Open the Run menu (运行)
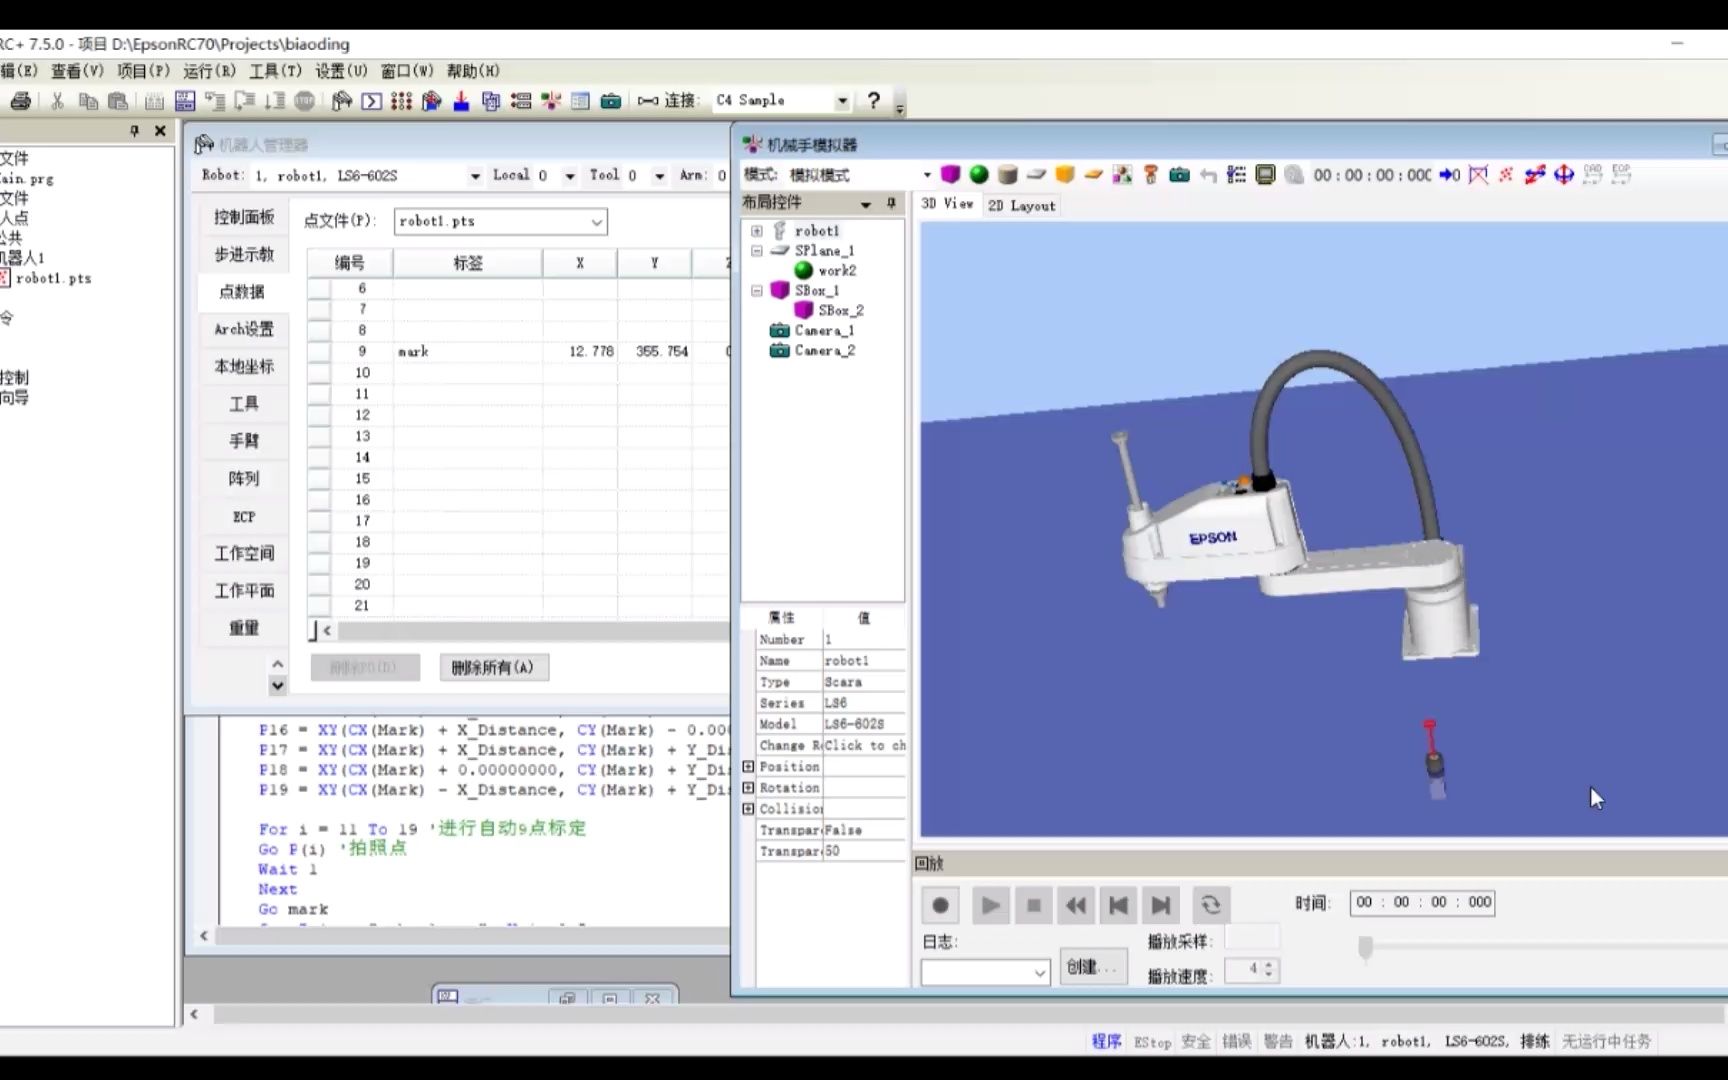This screenshot has width=1728, height=1080. 209,71
